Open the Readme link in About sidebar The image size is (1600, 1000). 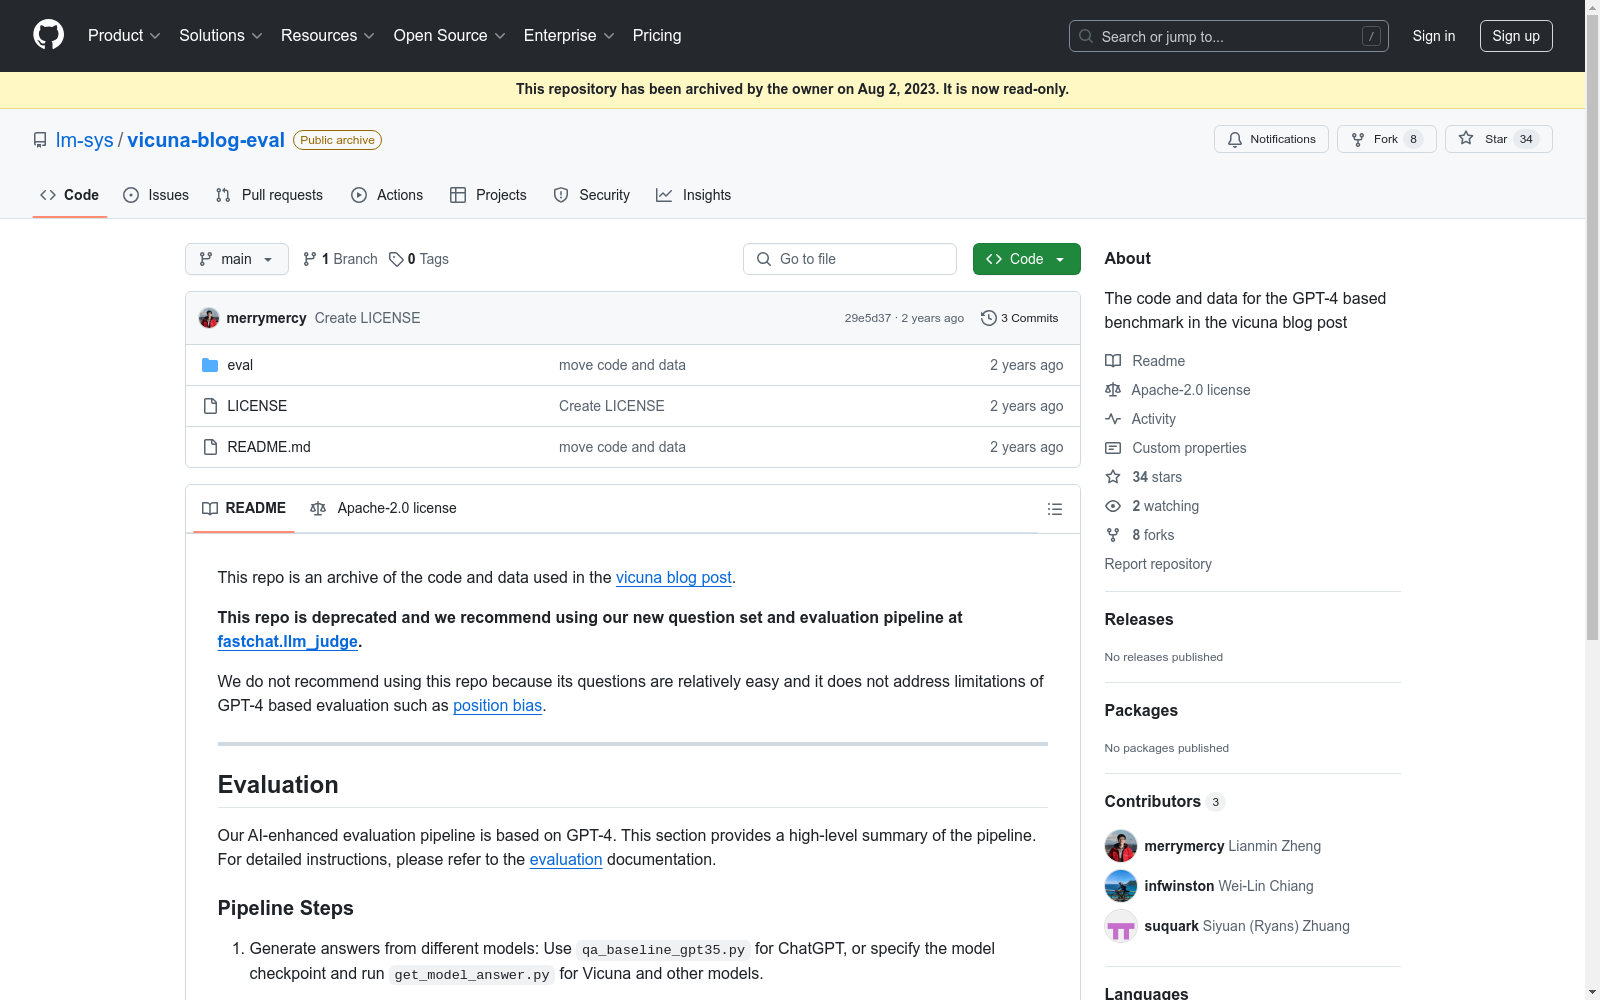coord(1145,361)
